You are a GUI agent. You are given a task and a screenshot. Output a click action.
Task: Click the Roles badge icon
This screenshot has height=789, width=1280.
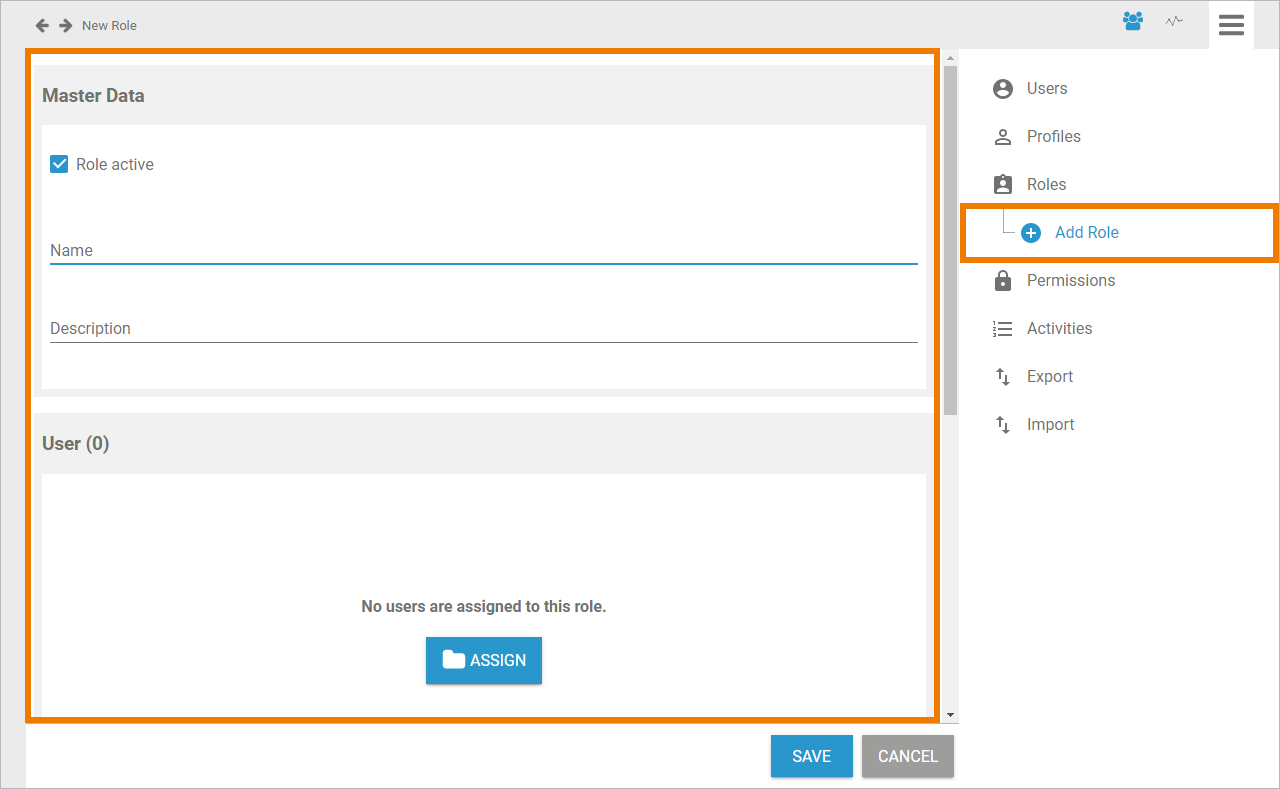coord(1003,185)
